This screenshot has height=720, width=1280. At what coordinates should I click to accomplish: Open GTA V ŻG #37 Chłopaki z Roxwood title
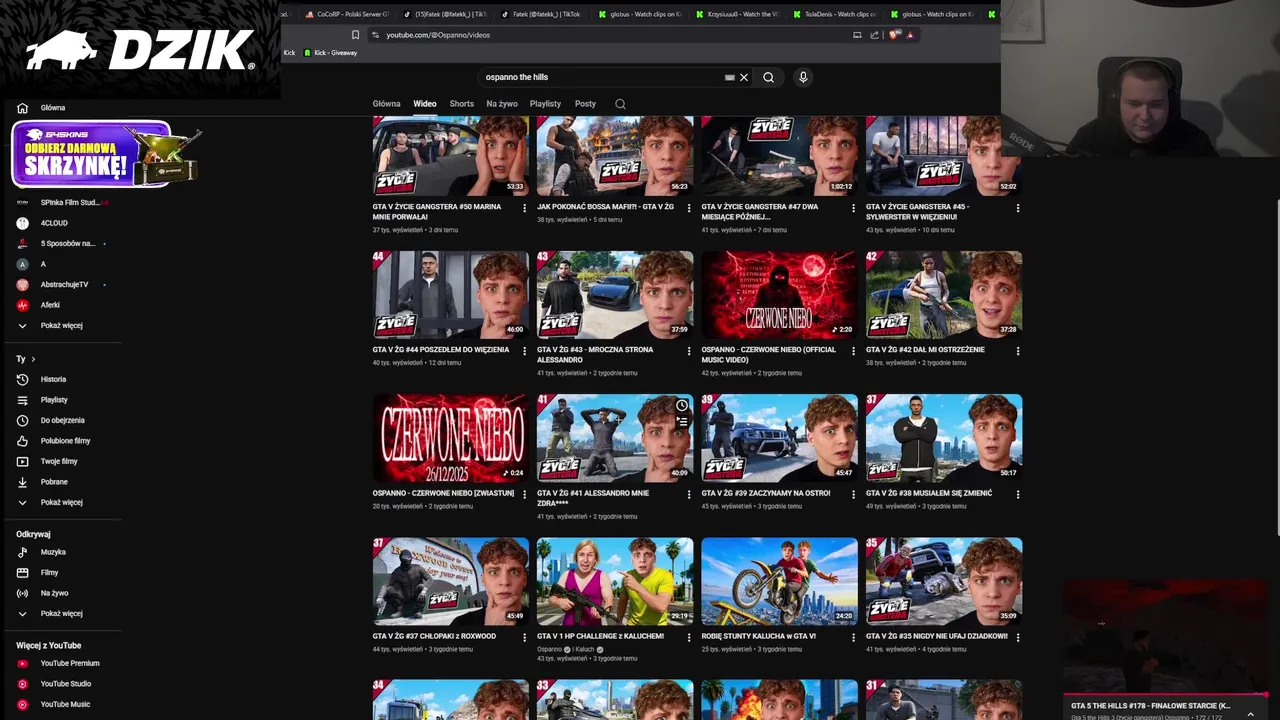pyautogui.click(x=434, y=636)
